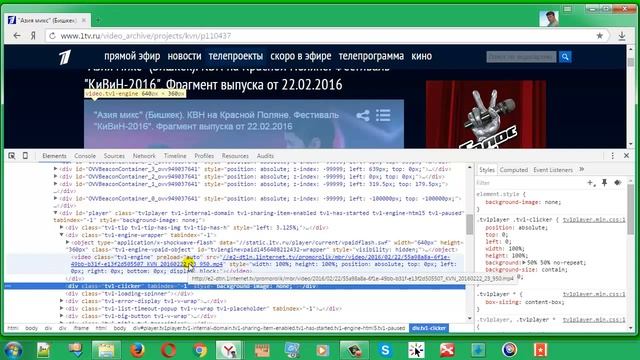Screen dimensions: 640x360
Task: Expand OVVBeaconContainer_3 div node
Action: (x=56, y=169)
